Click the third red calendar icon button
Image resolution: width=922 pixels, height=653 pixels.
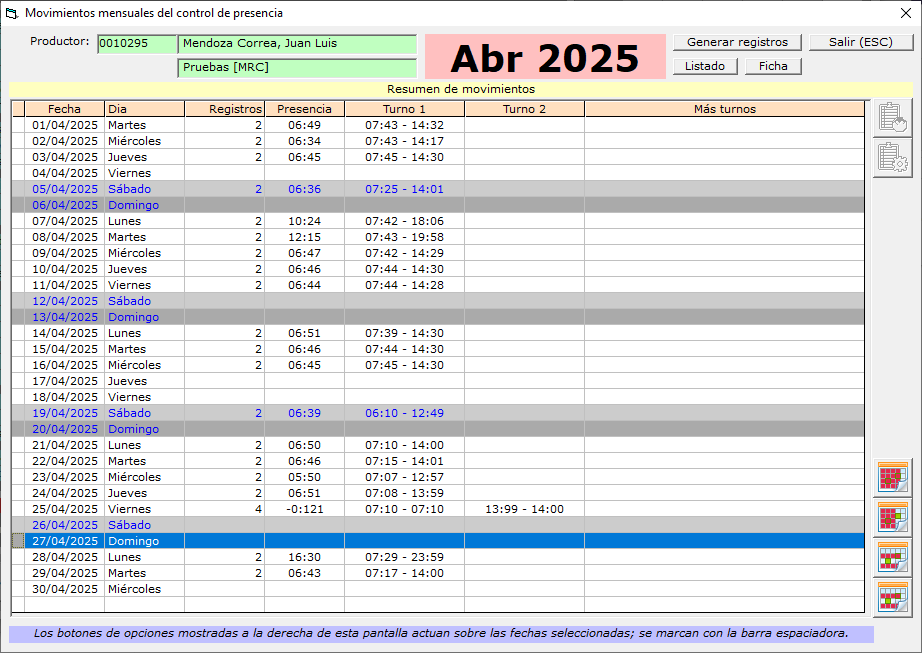(892, 558)
